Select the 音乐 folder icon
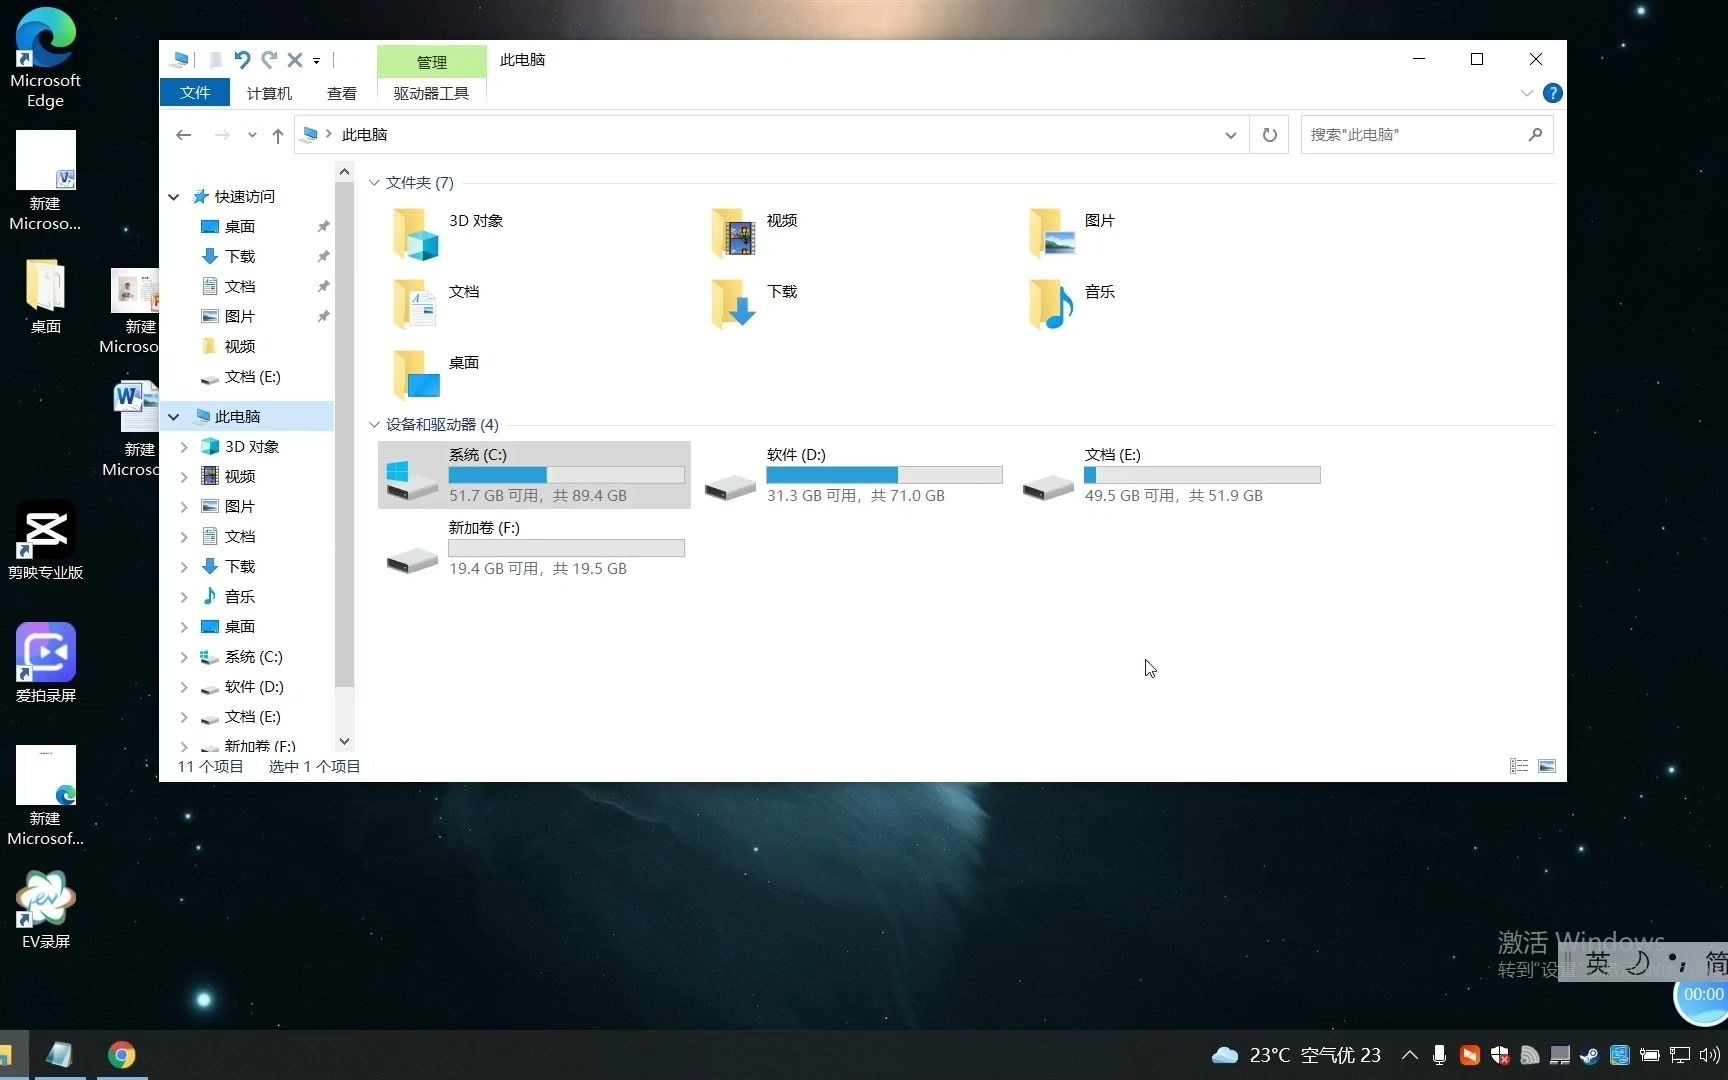Image resolution: width=1728 pixels, height=1080 pixels. 1051,305
